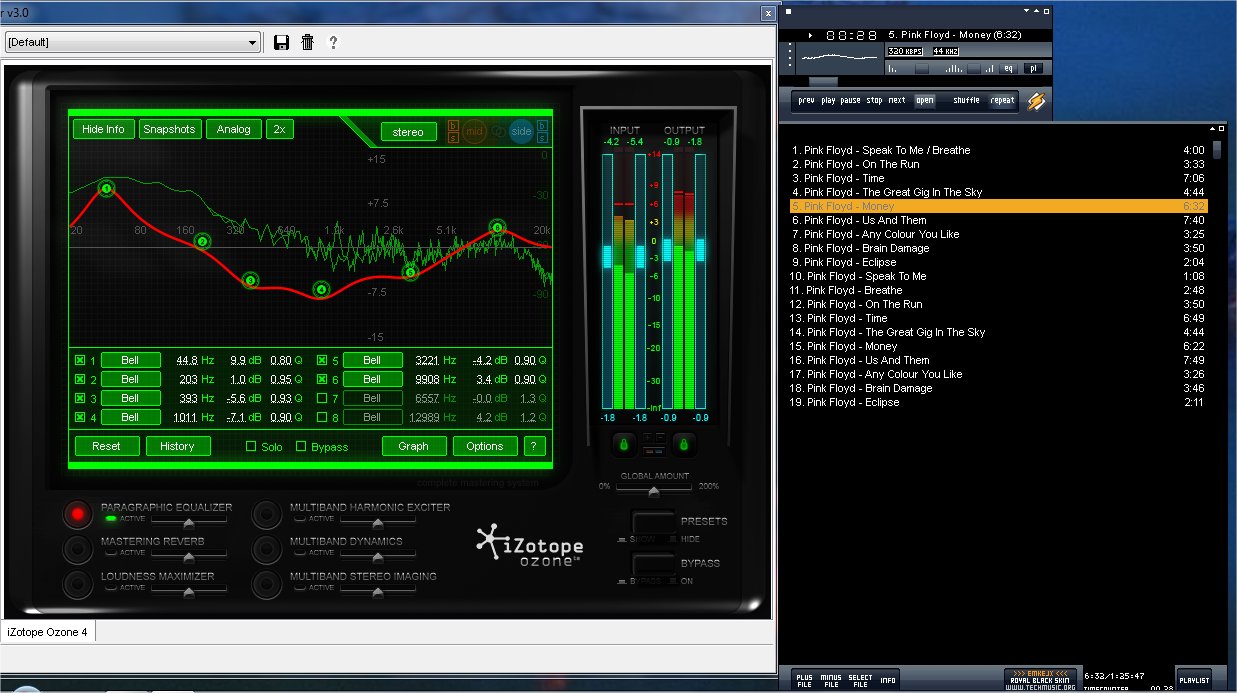Open band 6 Bell filter type selector
1237x693 pixels.
click(372, 379)
